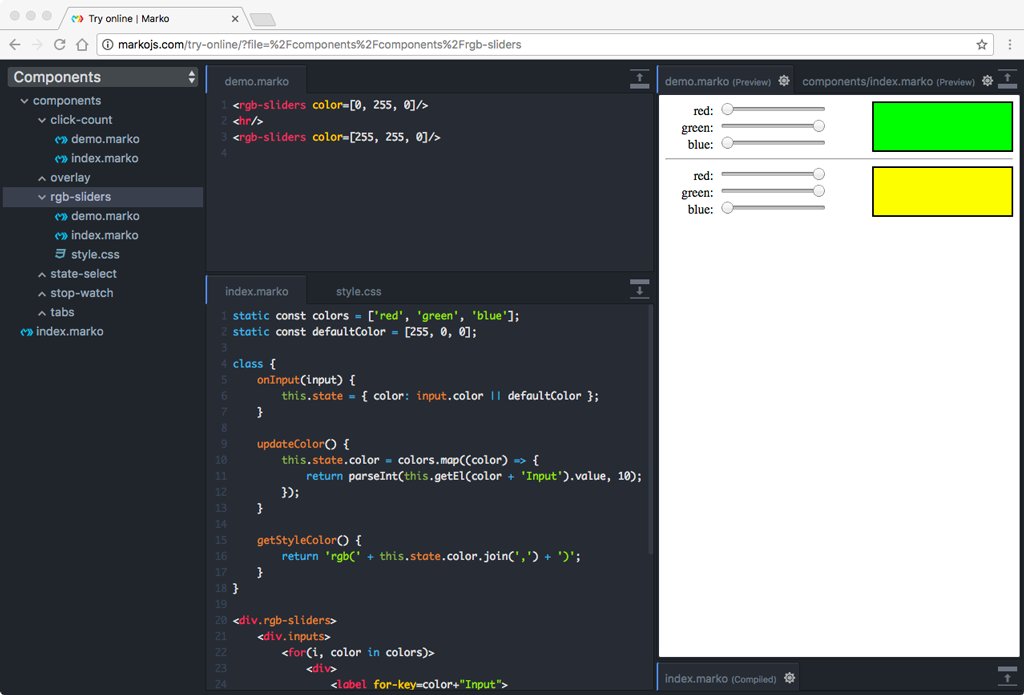Adjust the red slider in the first color group
The height and width of the screenshot is (695, 1024).
coord(773,109)
